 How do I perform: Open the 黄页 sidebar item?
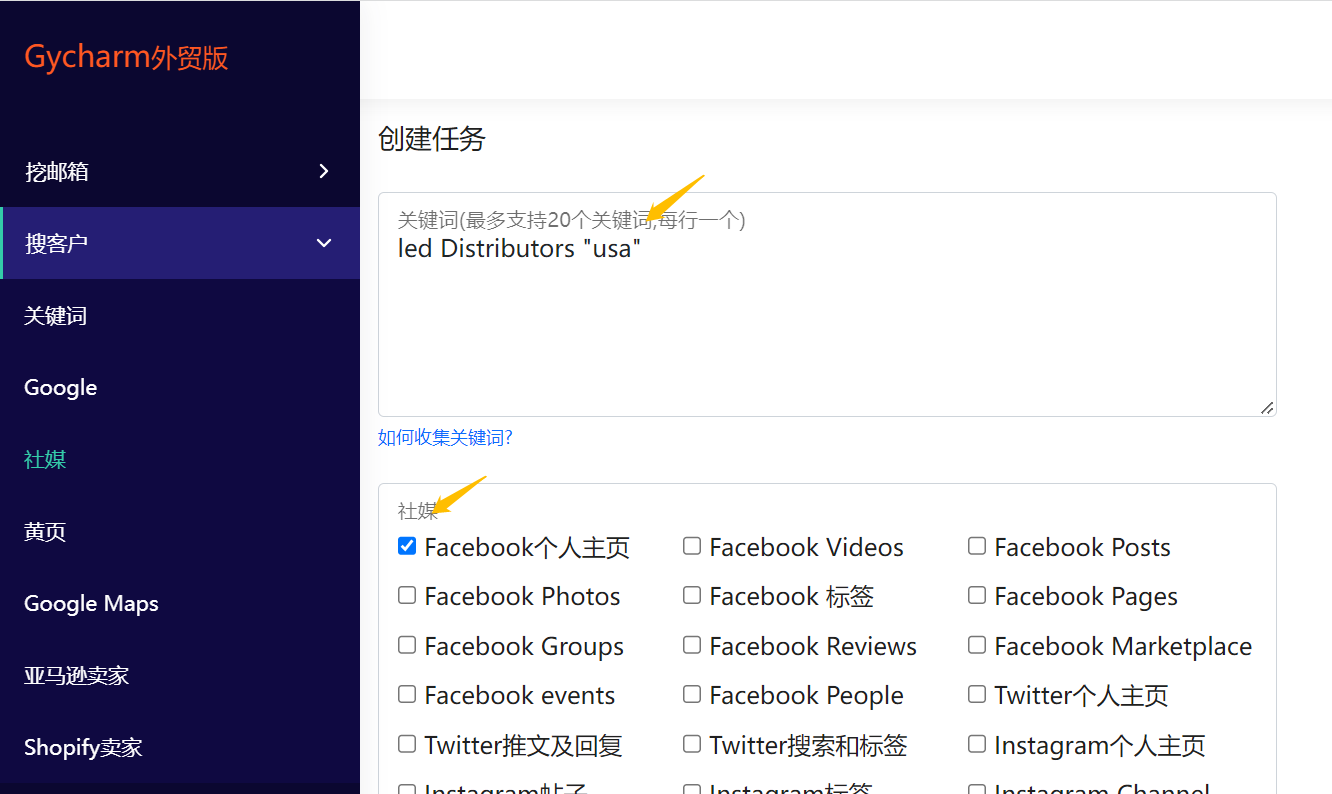pyautogui.click(x=45, y=532)
